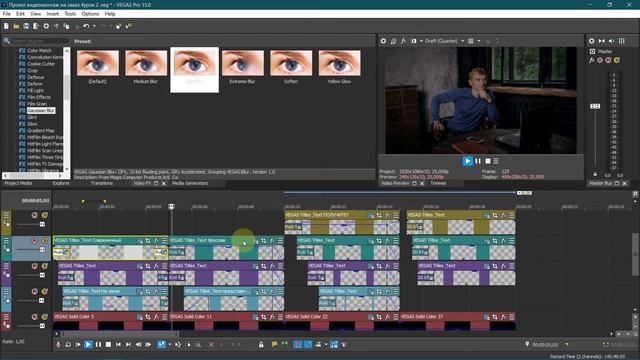The width and height of the screenshot is (640, 360).
Task: Save the project with the floppy disk icon
Action: 26,26
